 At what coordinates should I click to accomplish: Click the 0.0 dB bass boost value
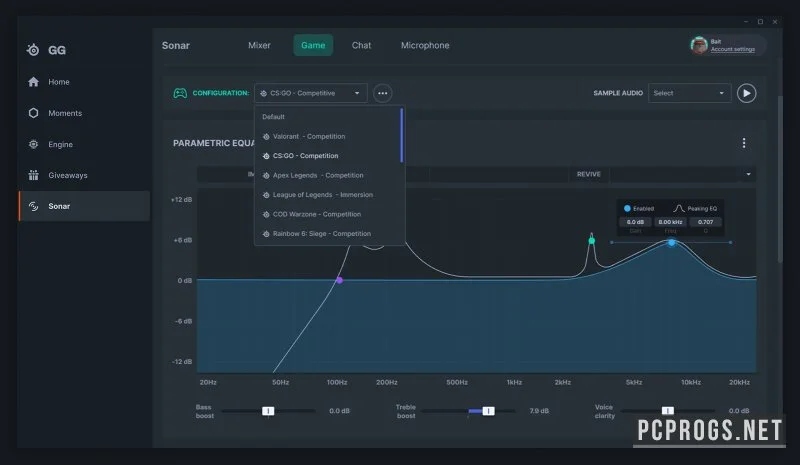tap(339, 411)
